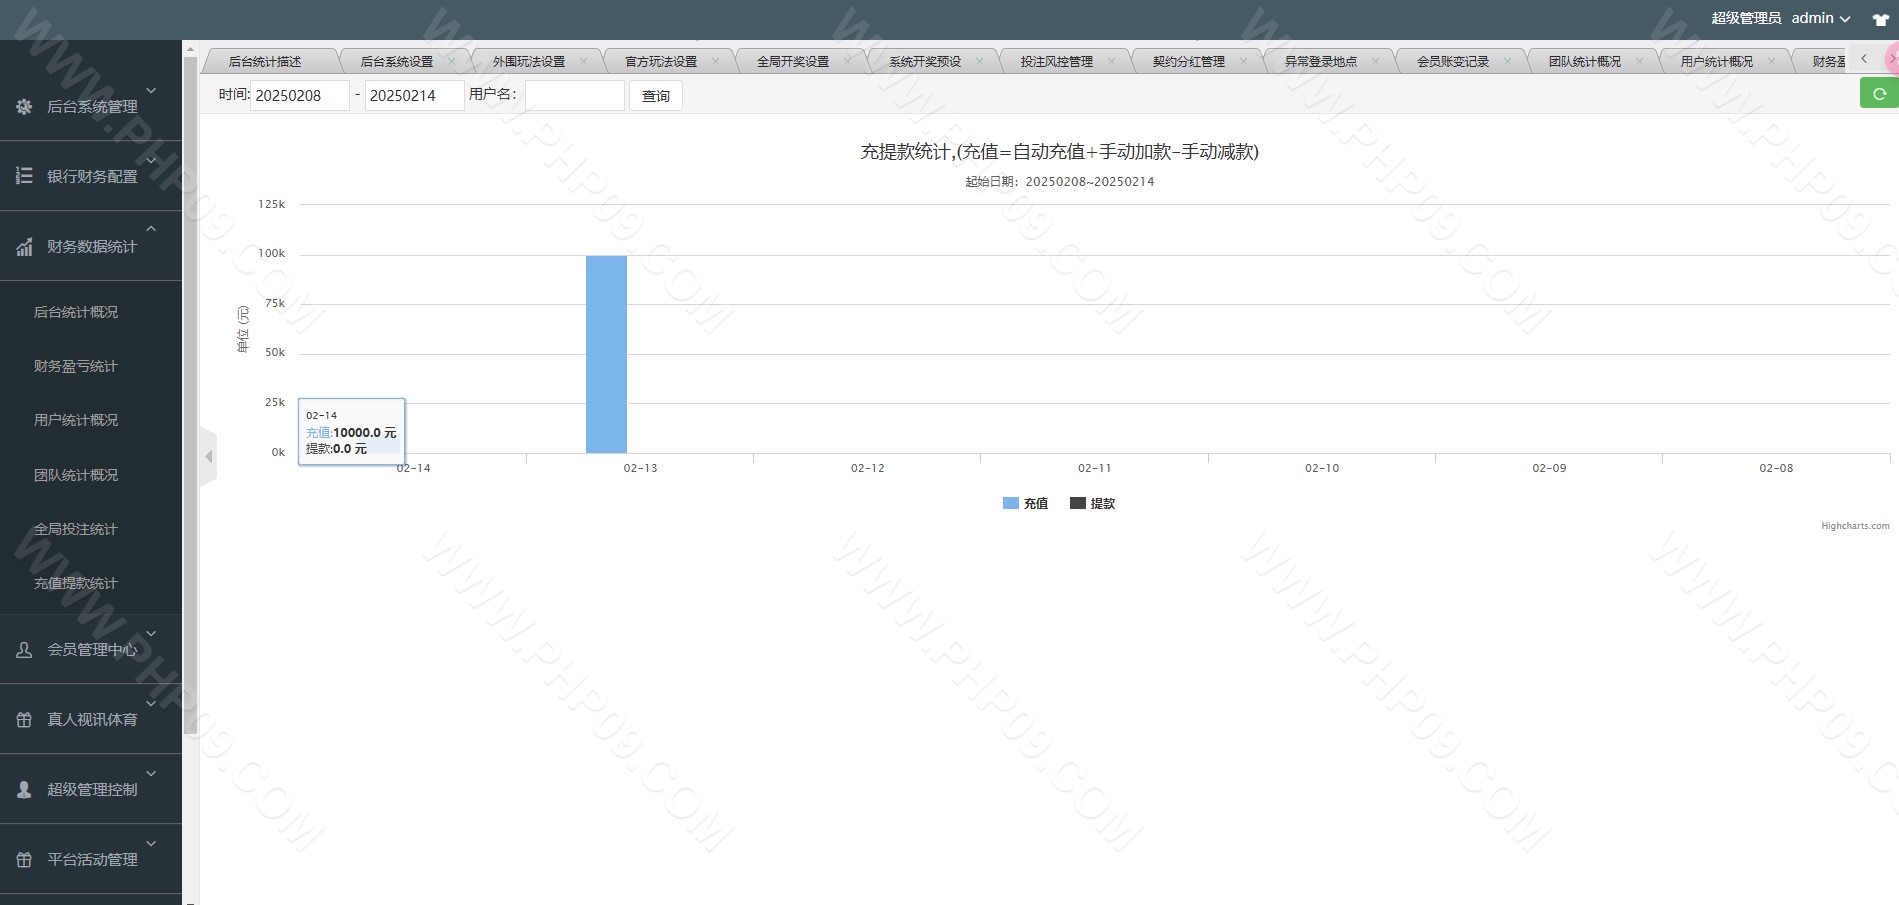Click the green refresh icon button
Image resolution: width=1899 pixels, height=905 pixels.
pyautogui.click(x=1879, y=94)
